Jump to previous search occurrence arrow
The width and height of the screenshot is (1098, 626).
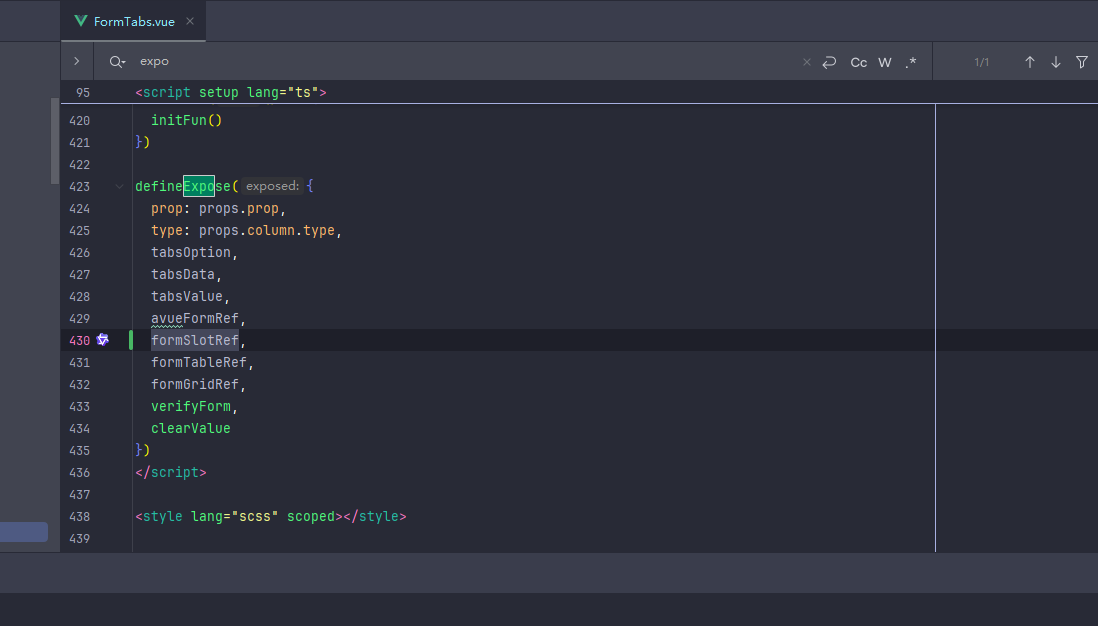coord(1029,62)
